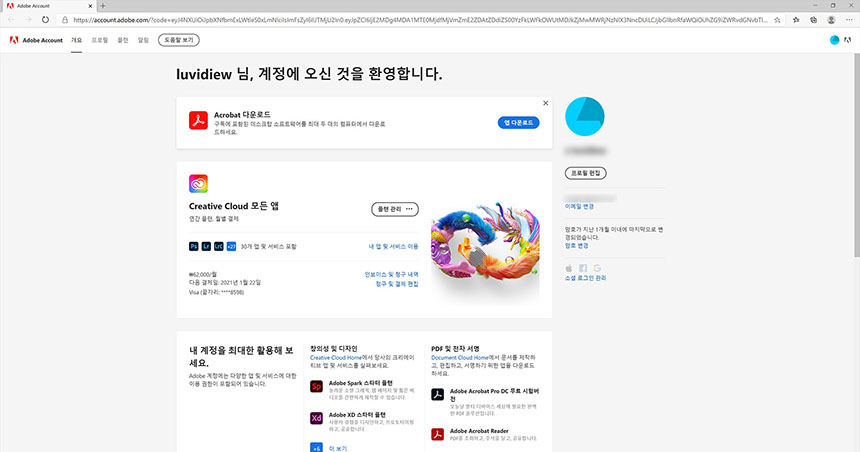Screen dimensions: 860x452
Task: Click the Creative Cloud rainbow icon
Action: pyautogui.click(x=198, y=184)
